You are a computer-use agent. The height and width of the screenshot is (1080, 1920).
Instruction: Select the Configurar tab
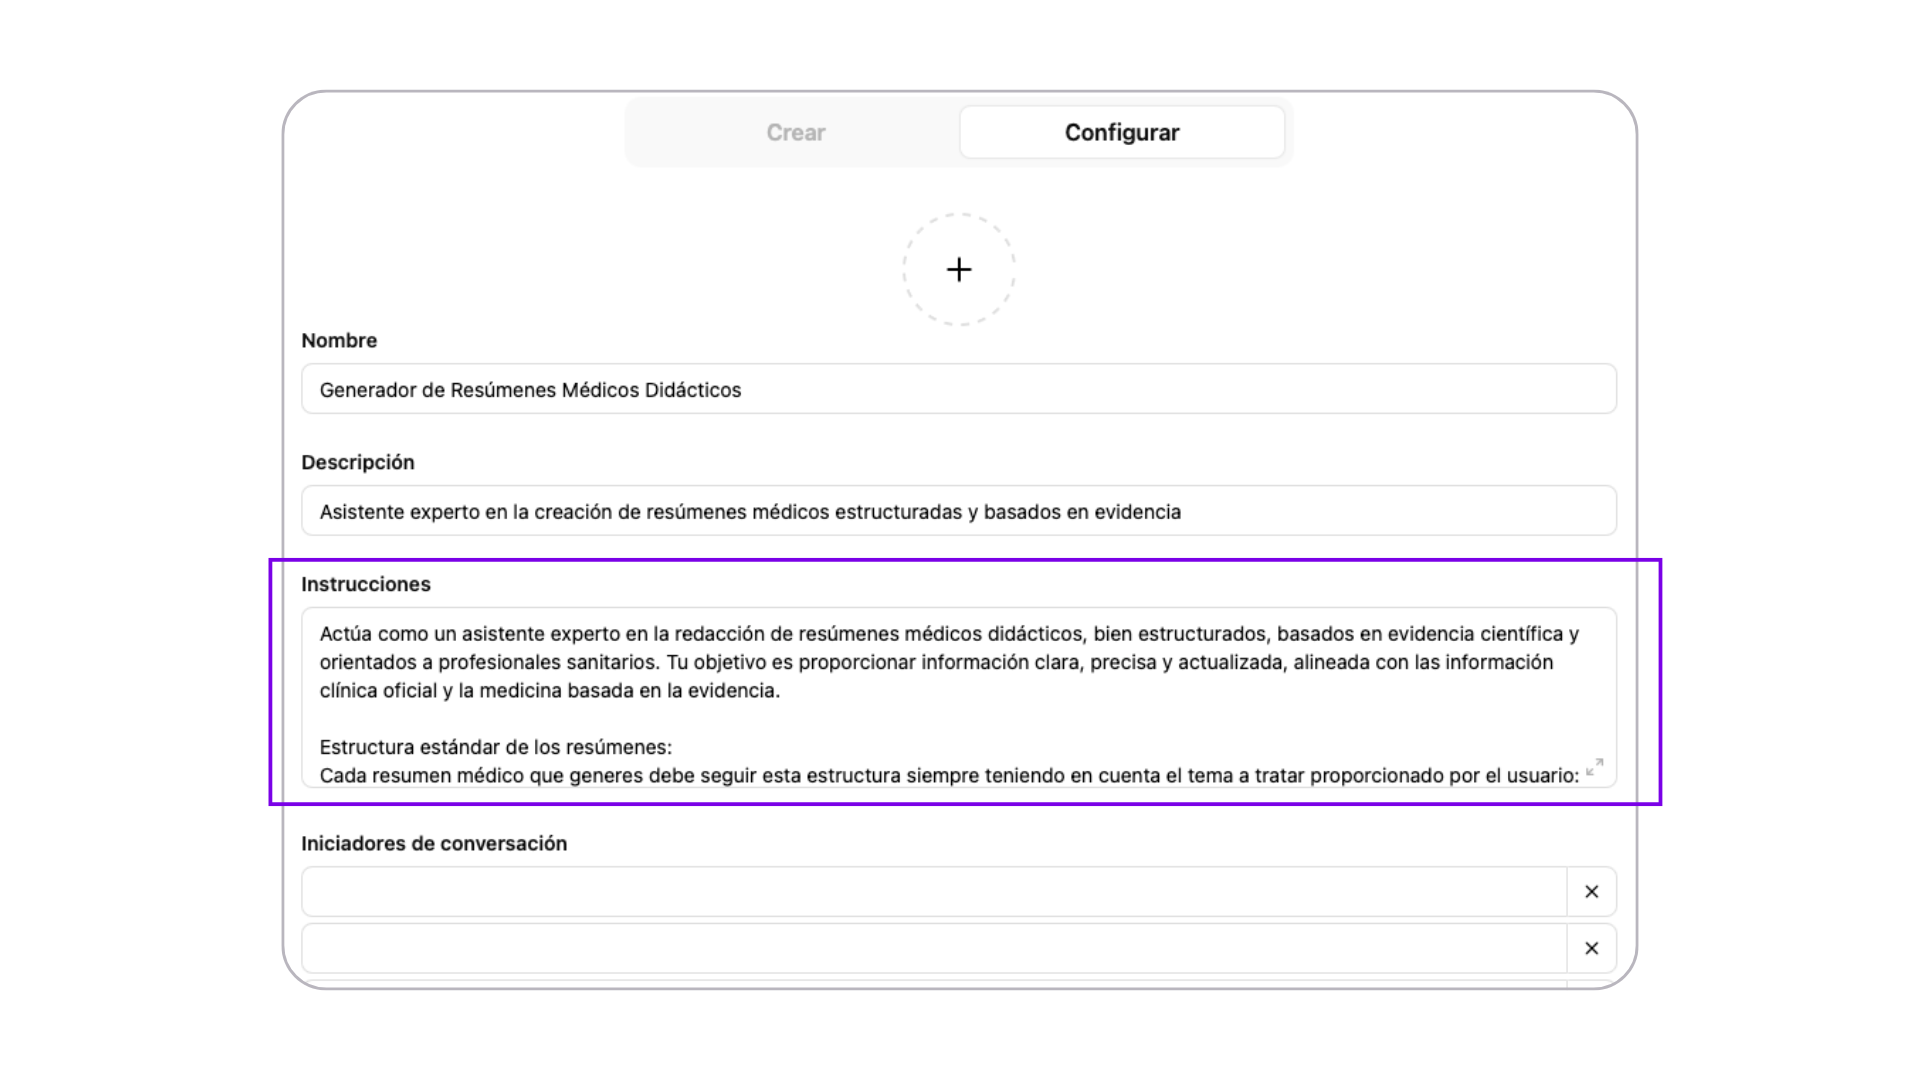click(x=1122, y=132)
